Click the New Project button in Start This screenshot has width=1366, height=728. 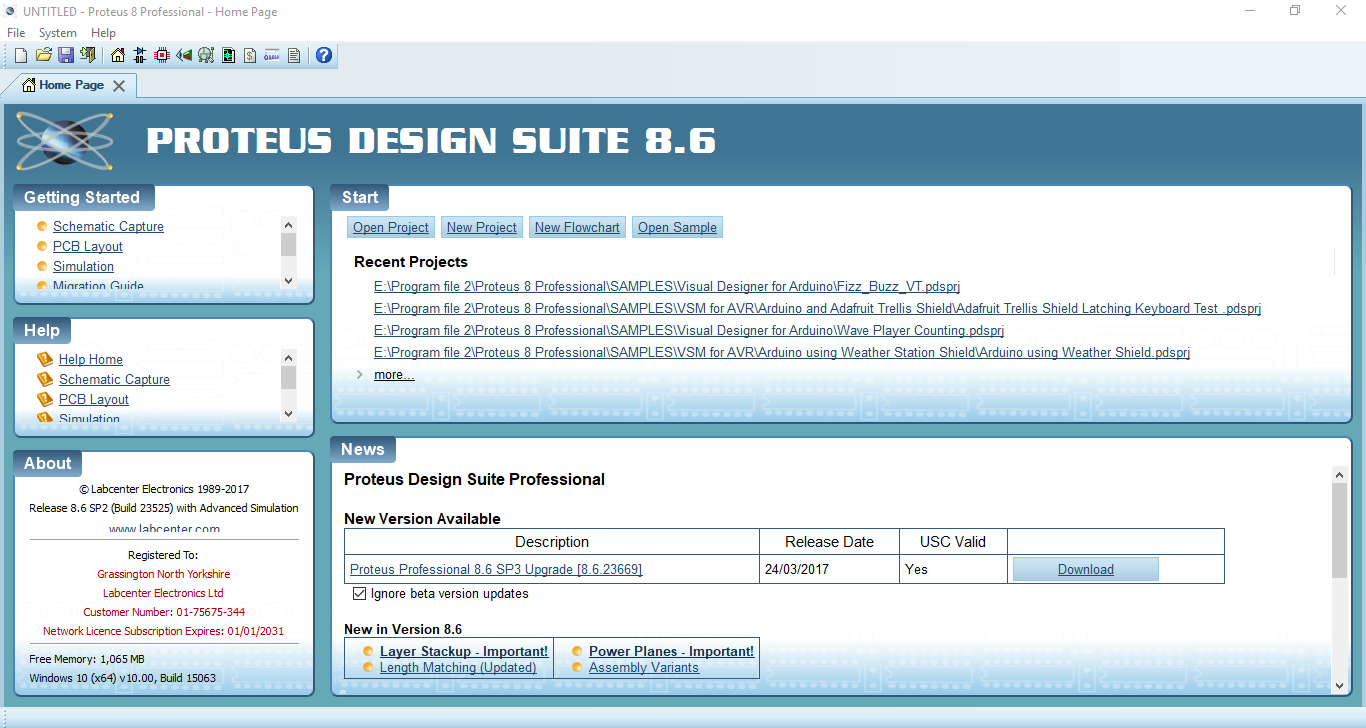(482, 227)
